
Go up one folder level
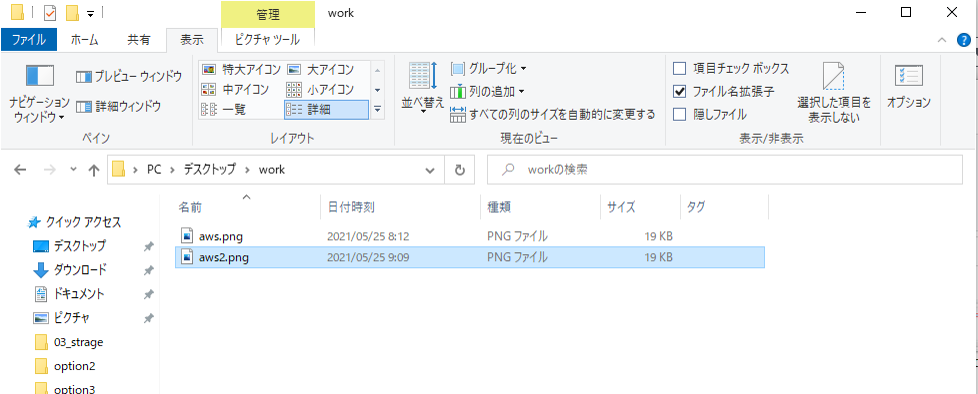[94, 170]
